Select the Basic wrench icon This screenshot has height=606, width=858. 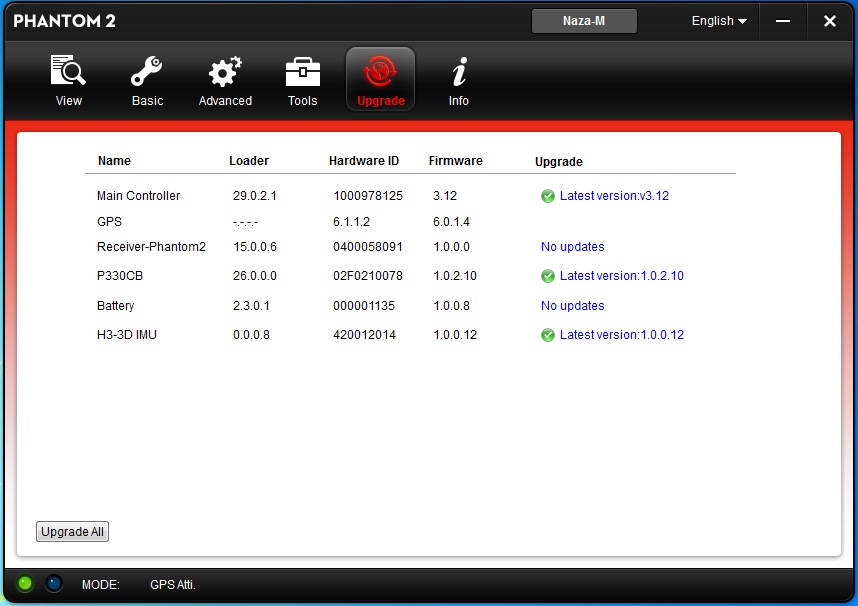click(x=147, y=72)
